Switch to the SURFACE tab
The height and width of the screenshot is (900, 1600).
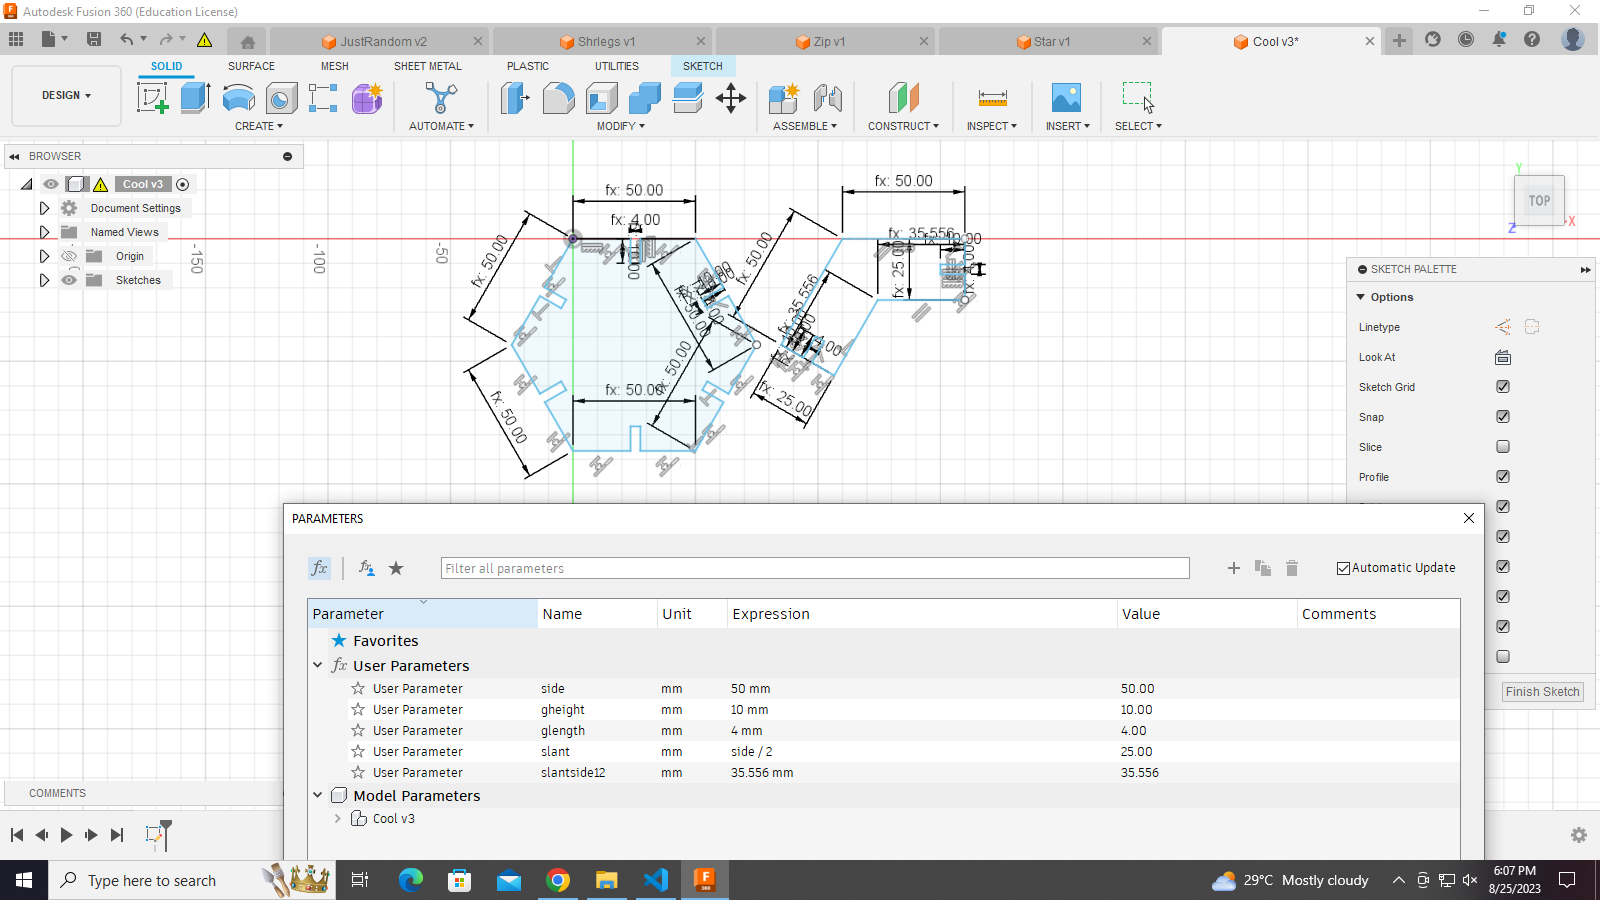pos(251,66)
